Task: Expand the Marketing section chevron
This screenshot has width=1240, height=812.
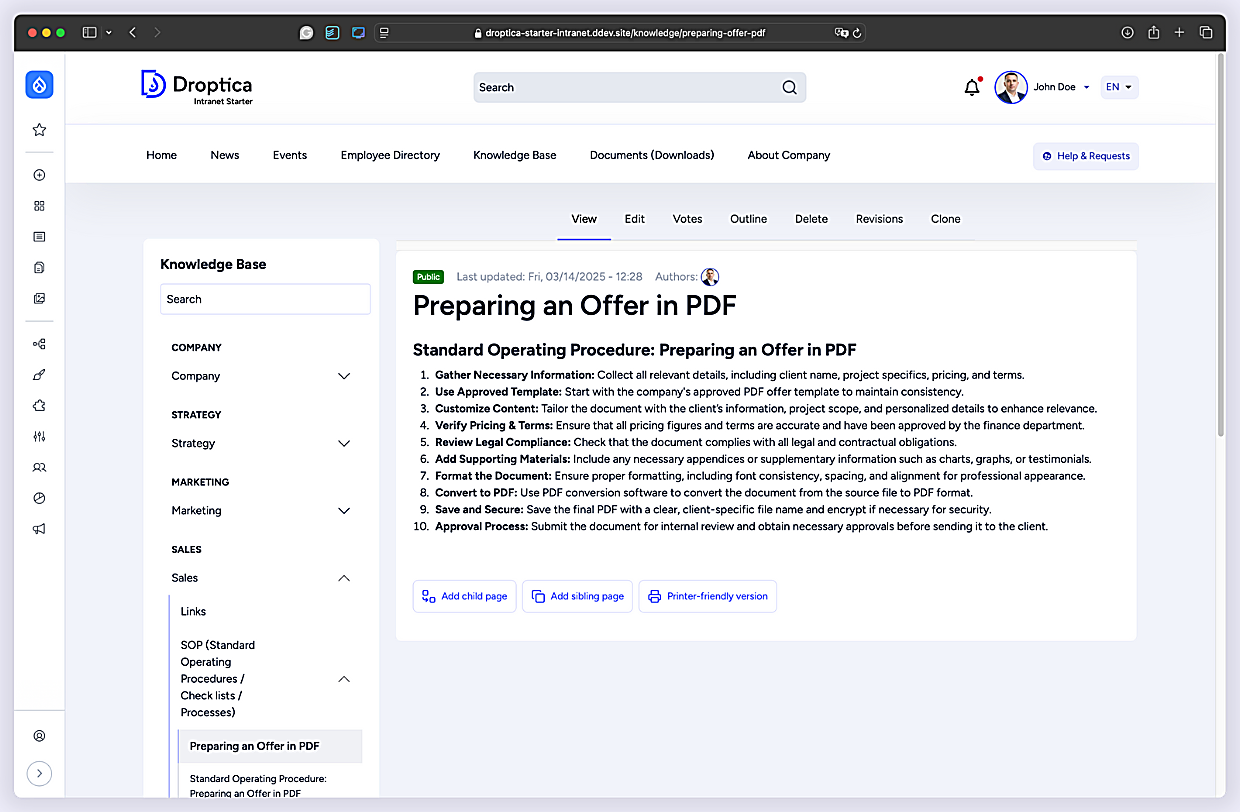Action: 344,510
